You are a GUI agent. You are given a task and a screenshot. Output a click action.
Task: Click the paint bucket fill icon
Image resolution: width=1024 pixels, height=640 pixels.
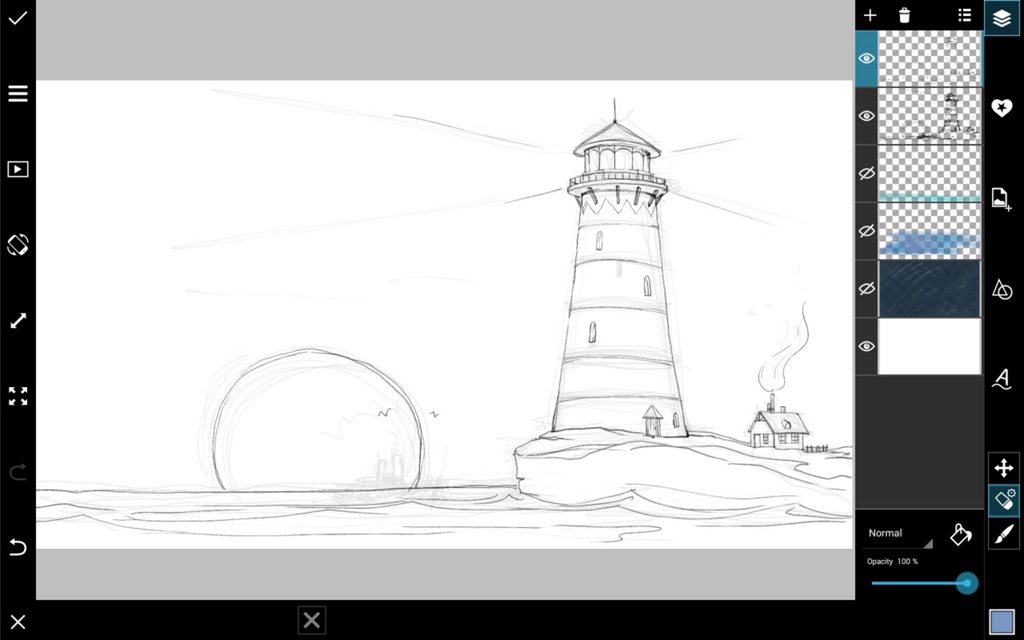961,534
